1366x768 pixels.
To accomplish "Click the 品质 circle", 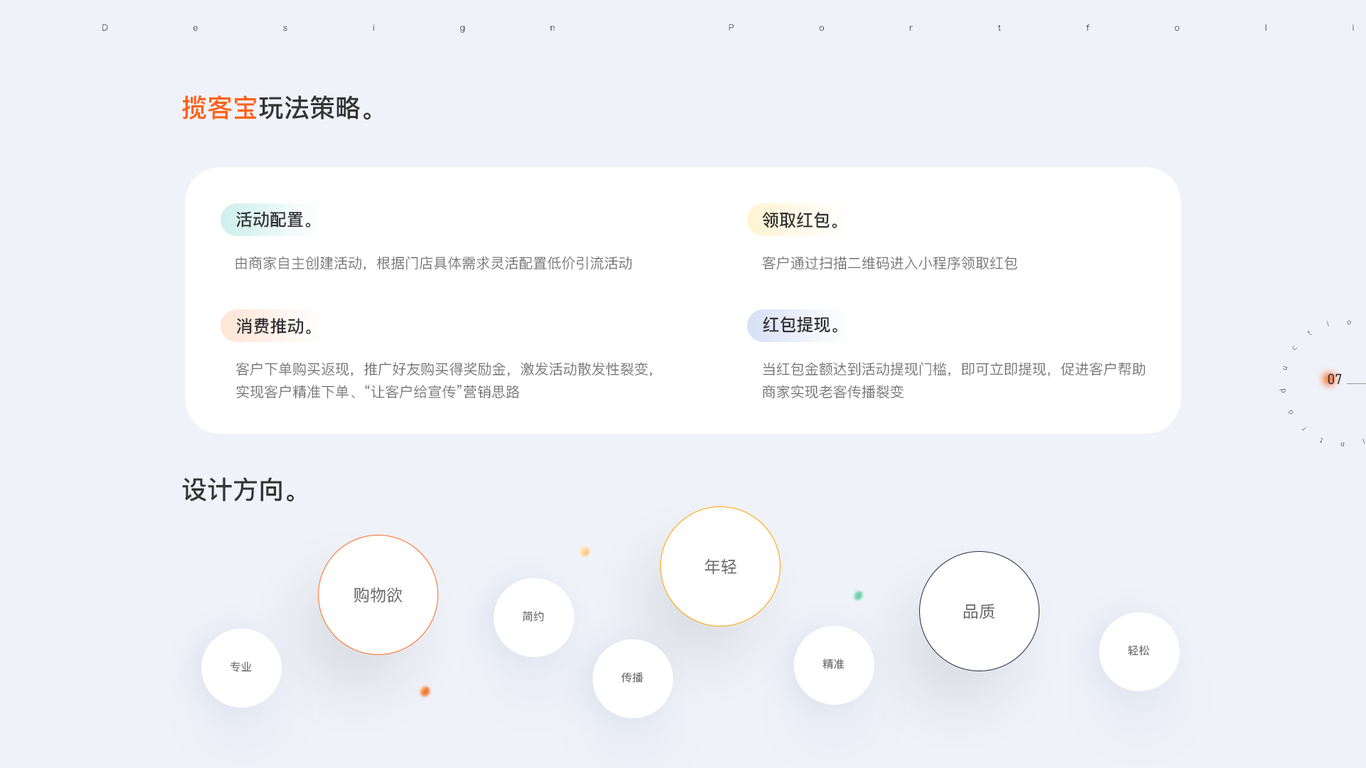I will (979, 611).
